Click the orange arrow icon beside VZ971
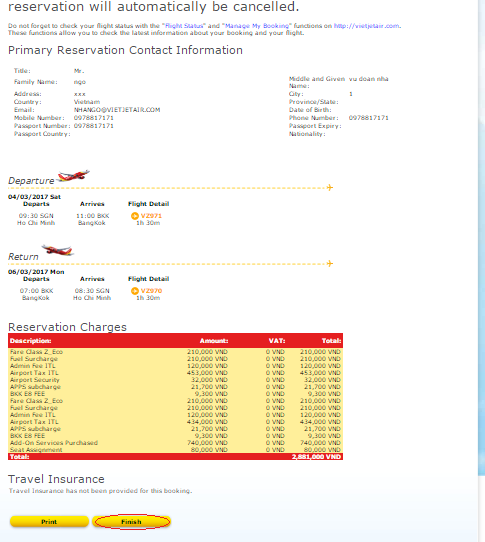This screenshot has width=485, height=542. [x=135, y=216]
